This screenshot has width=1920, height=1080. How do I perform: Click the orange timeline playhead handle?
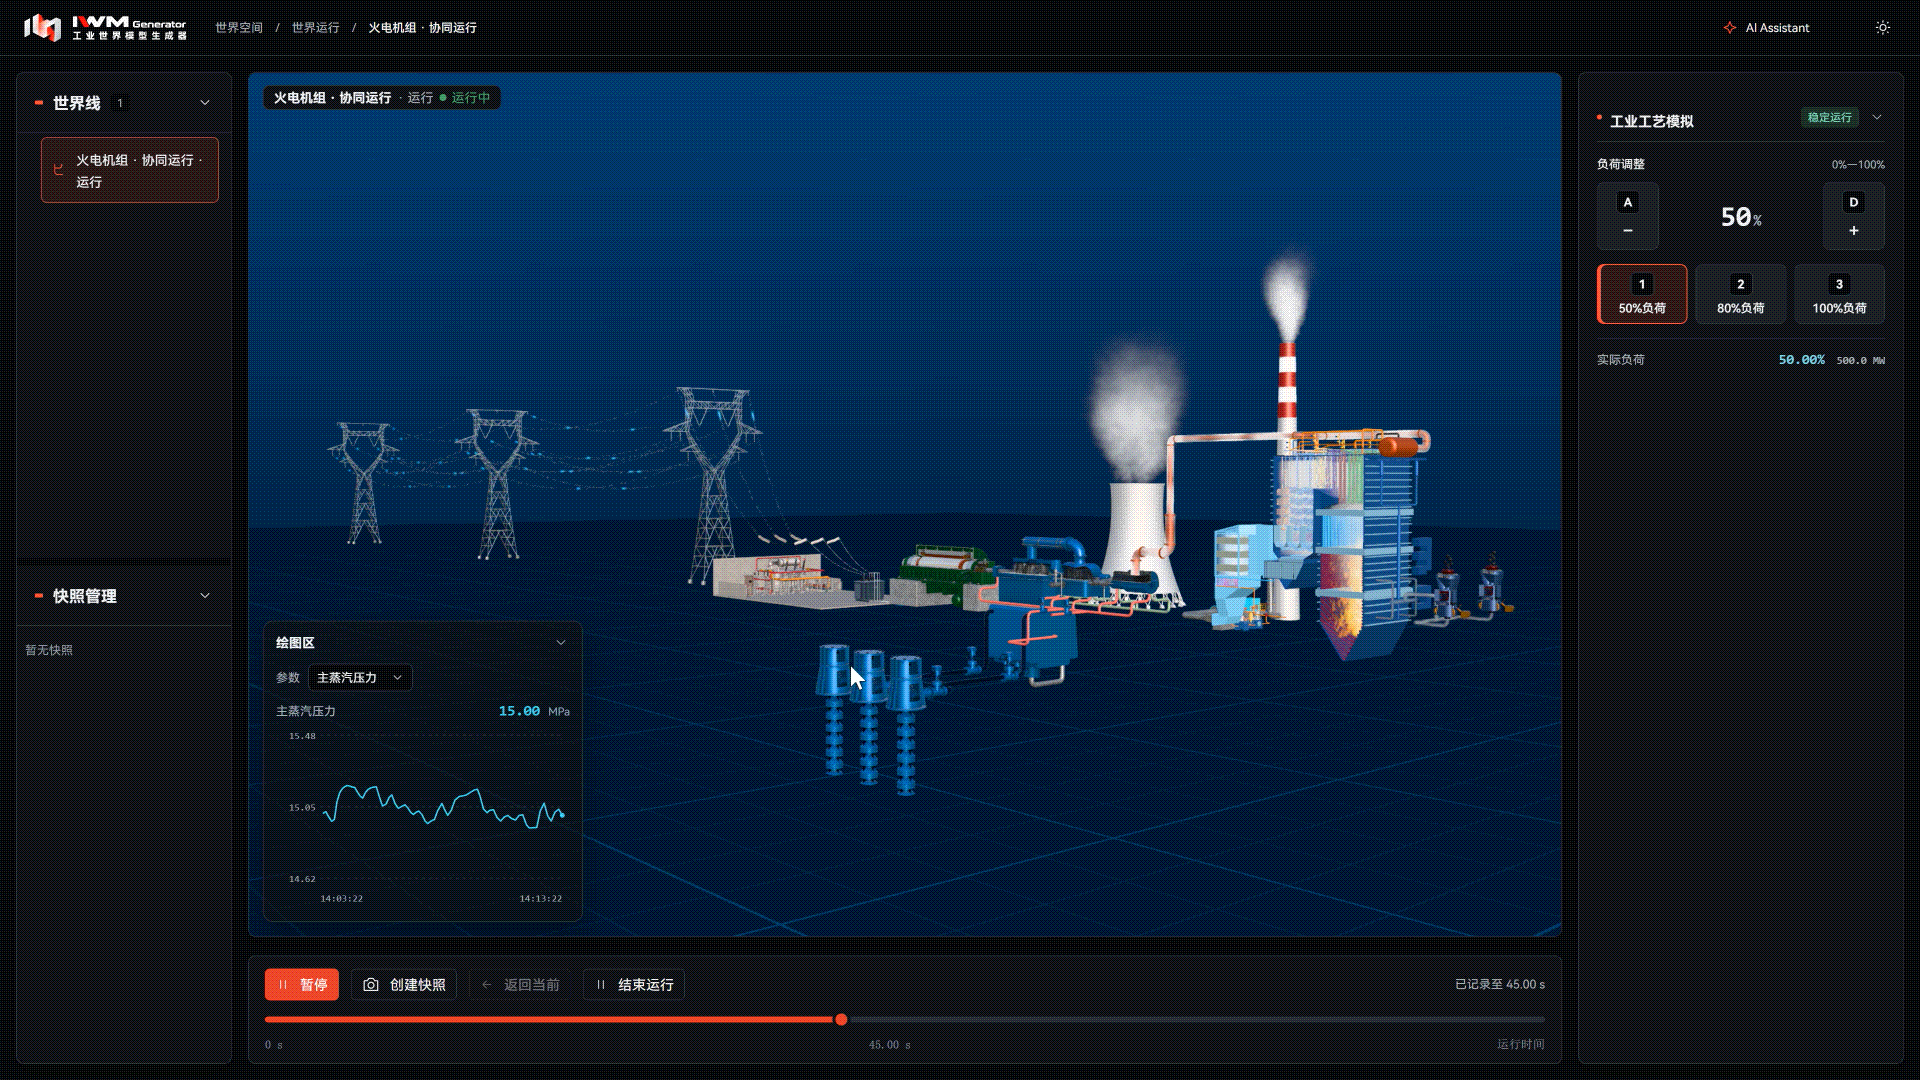[x=841, y=1020]
